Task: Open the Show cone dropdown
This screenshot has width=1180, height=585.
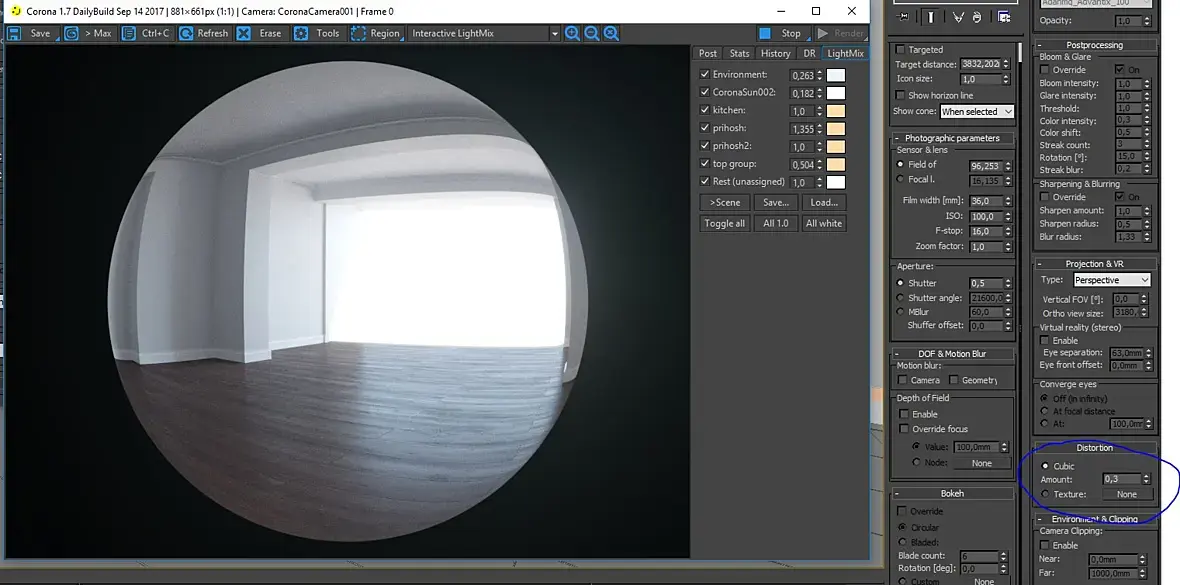Action: 976,112
